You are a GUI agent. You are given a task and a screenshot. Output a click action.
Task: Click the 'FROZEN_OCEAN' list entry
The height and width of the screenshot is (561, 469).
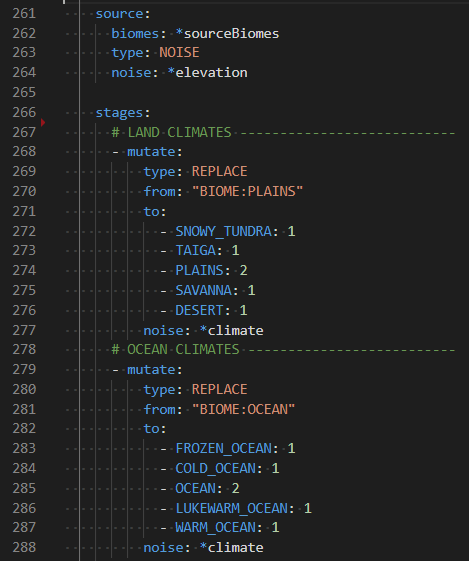[223, 449]
